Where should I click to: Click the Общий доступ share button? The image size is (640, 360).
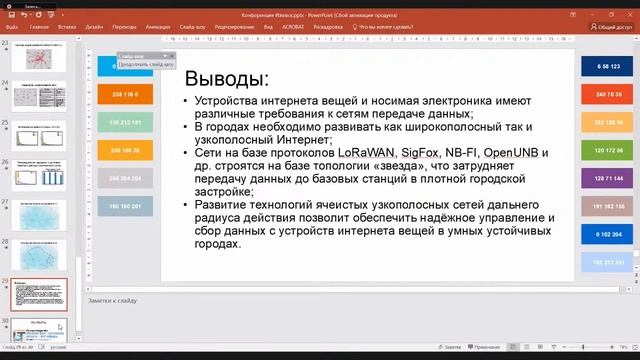611,27
